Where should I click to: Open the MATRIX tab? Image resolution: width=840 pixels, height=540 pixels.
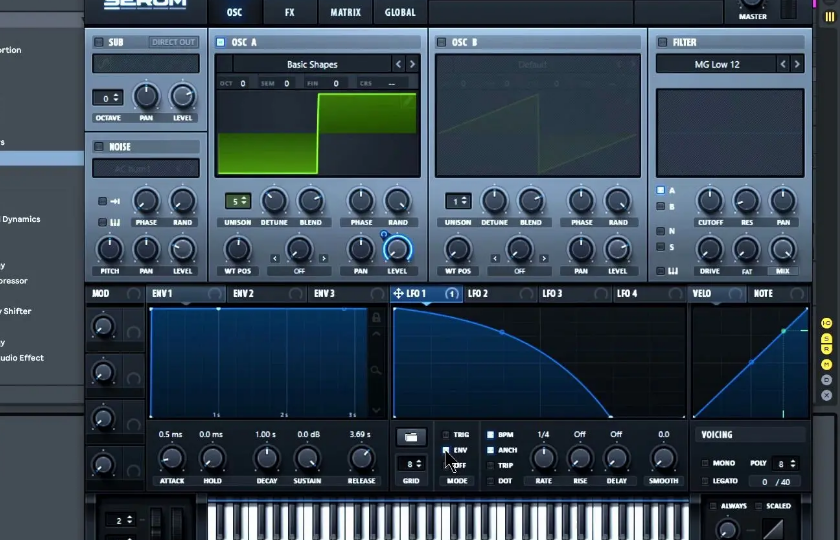pos(346,12)
